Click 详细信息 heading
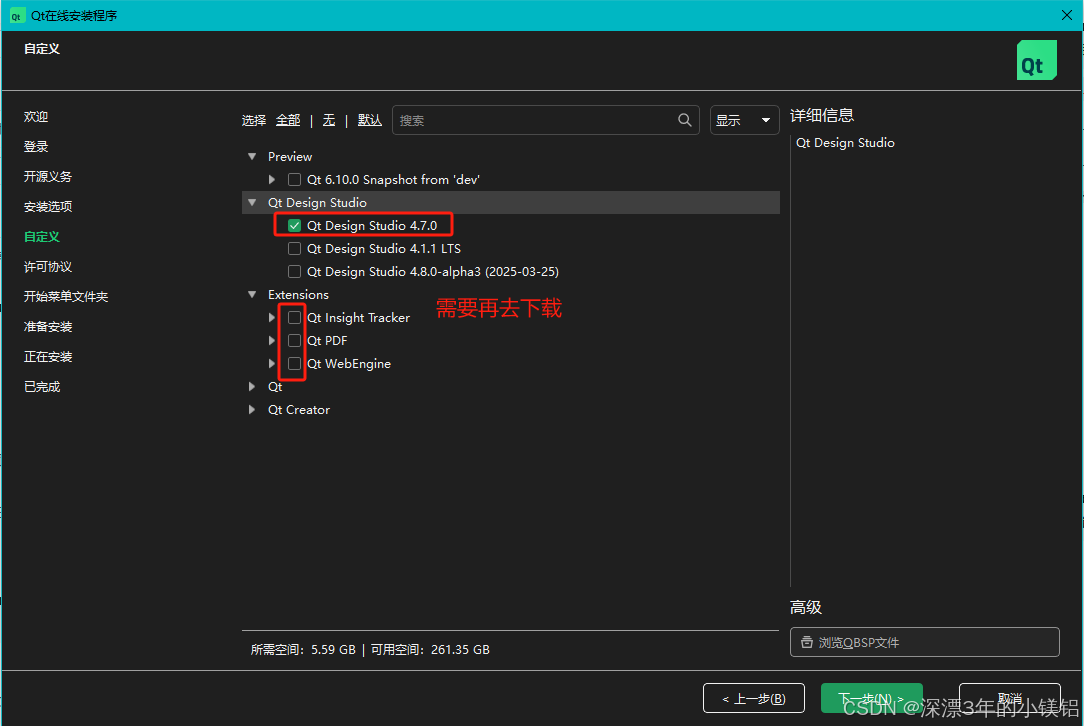This screenshot has height=726, width=1084. (822, 115)
